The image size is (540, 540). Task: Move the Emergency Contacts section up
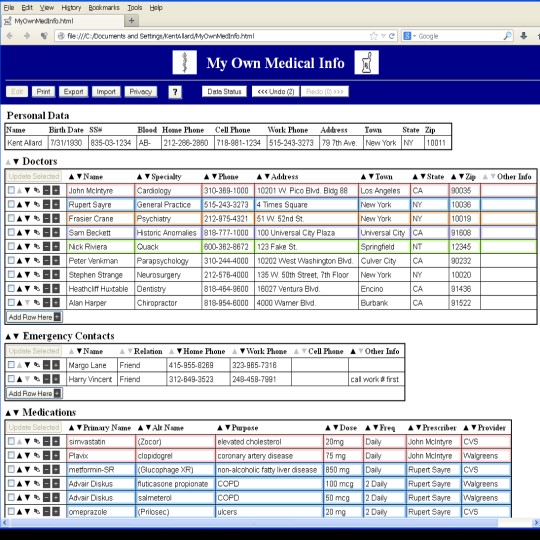coord(8,336)
